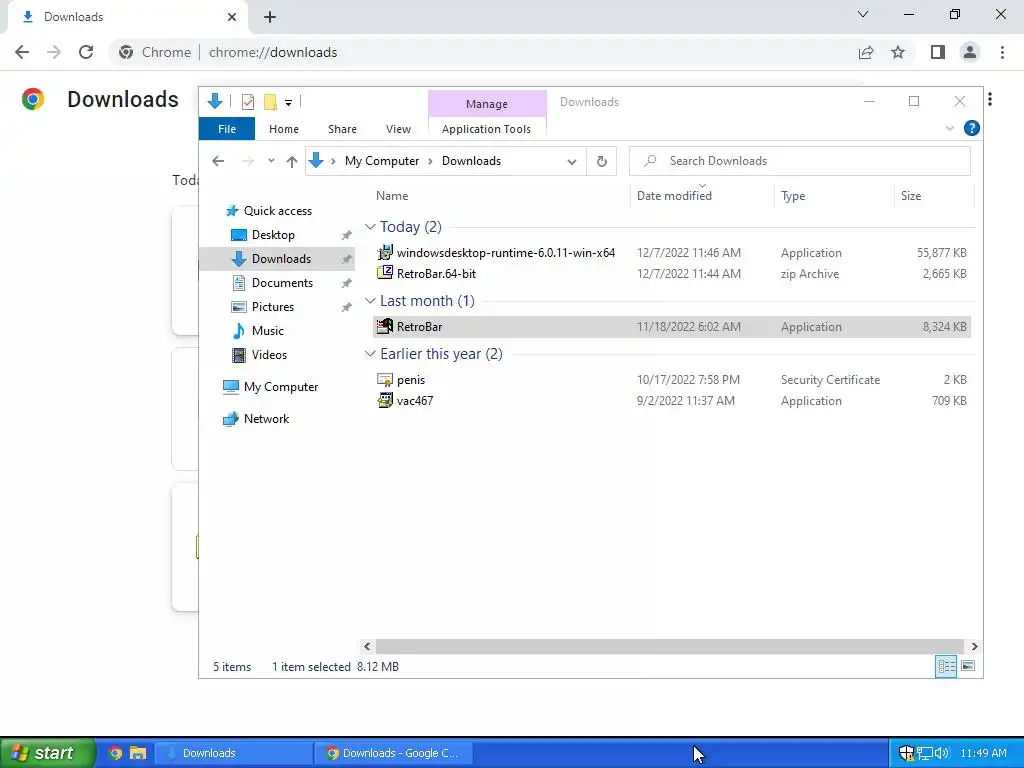Open the Downloads page more actions menu

[x=990, y=99]
